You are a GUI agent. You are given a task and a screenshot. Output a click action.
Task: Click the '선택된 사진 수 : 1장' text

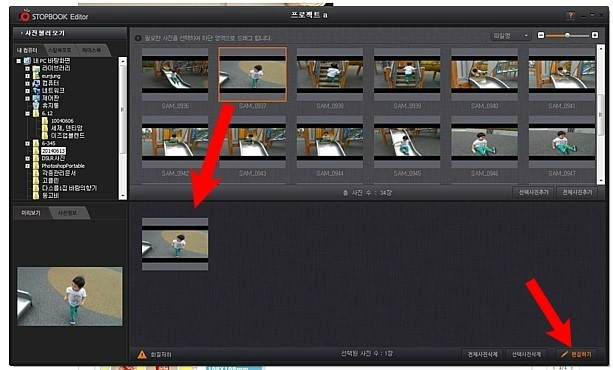(366, 354)
